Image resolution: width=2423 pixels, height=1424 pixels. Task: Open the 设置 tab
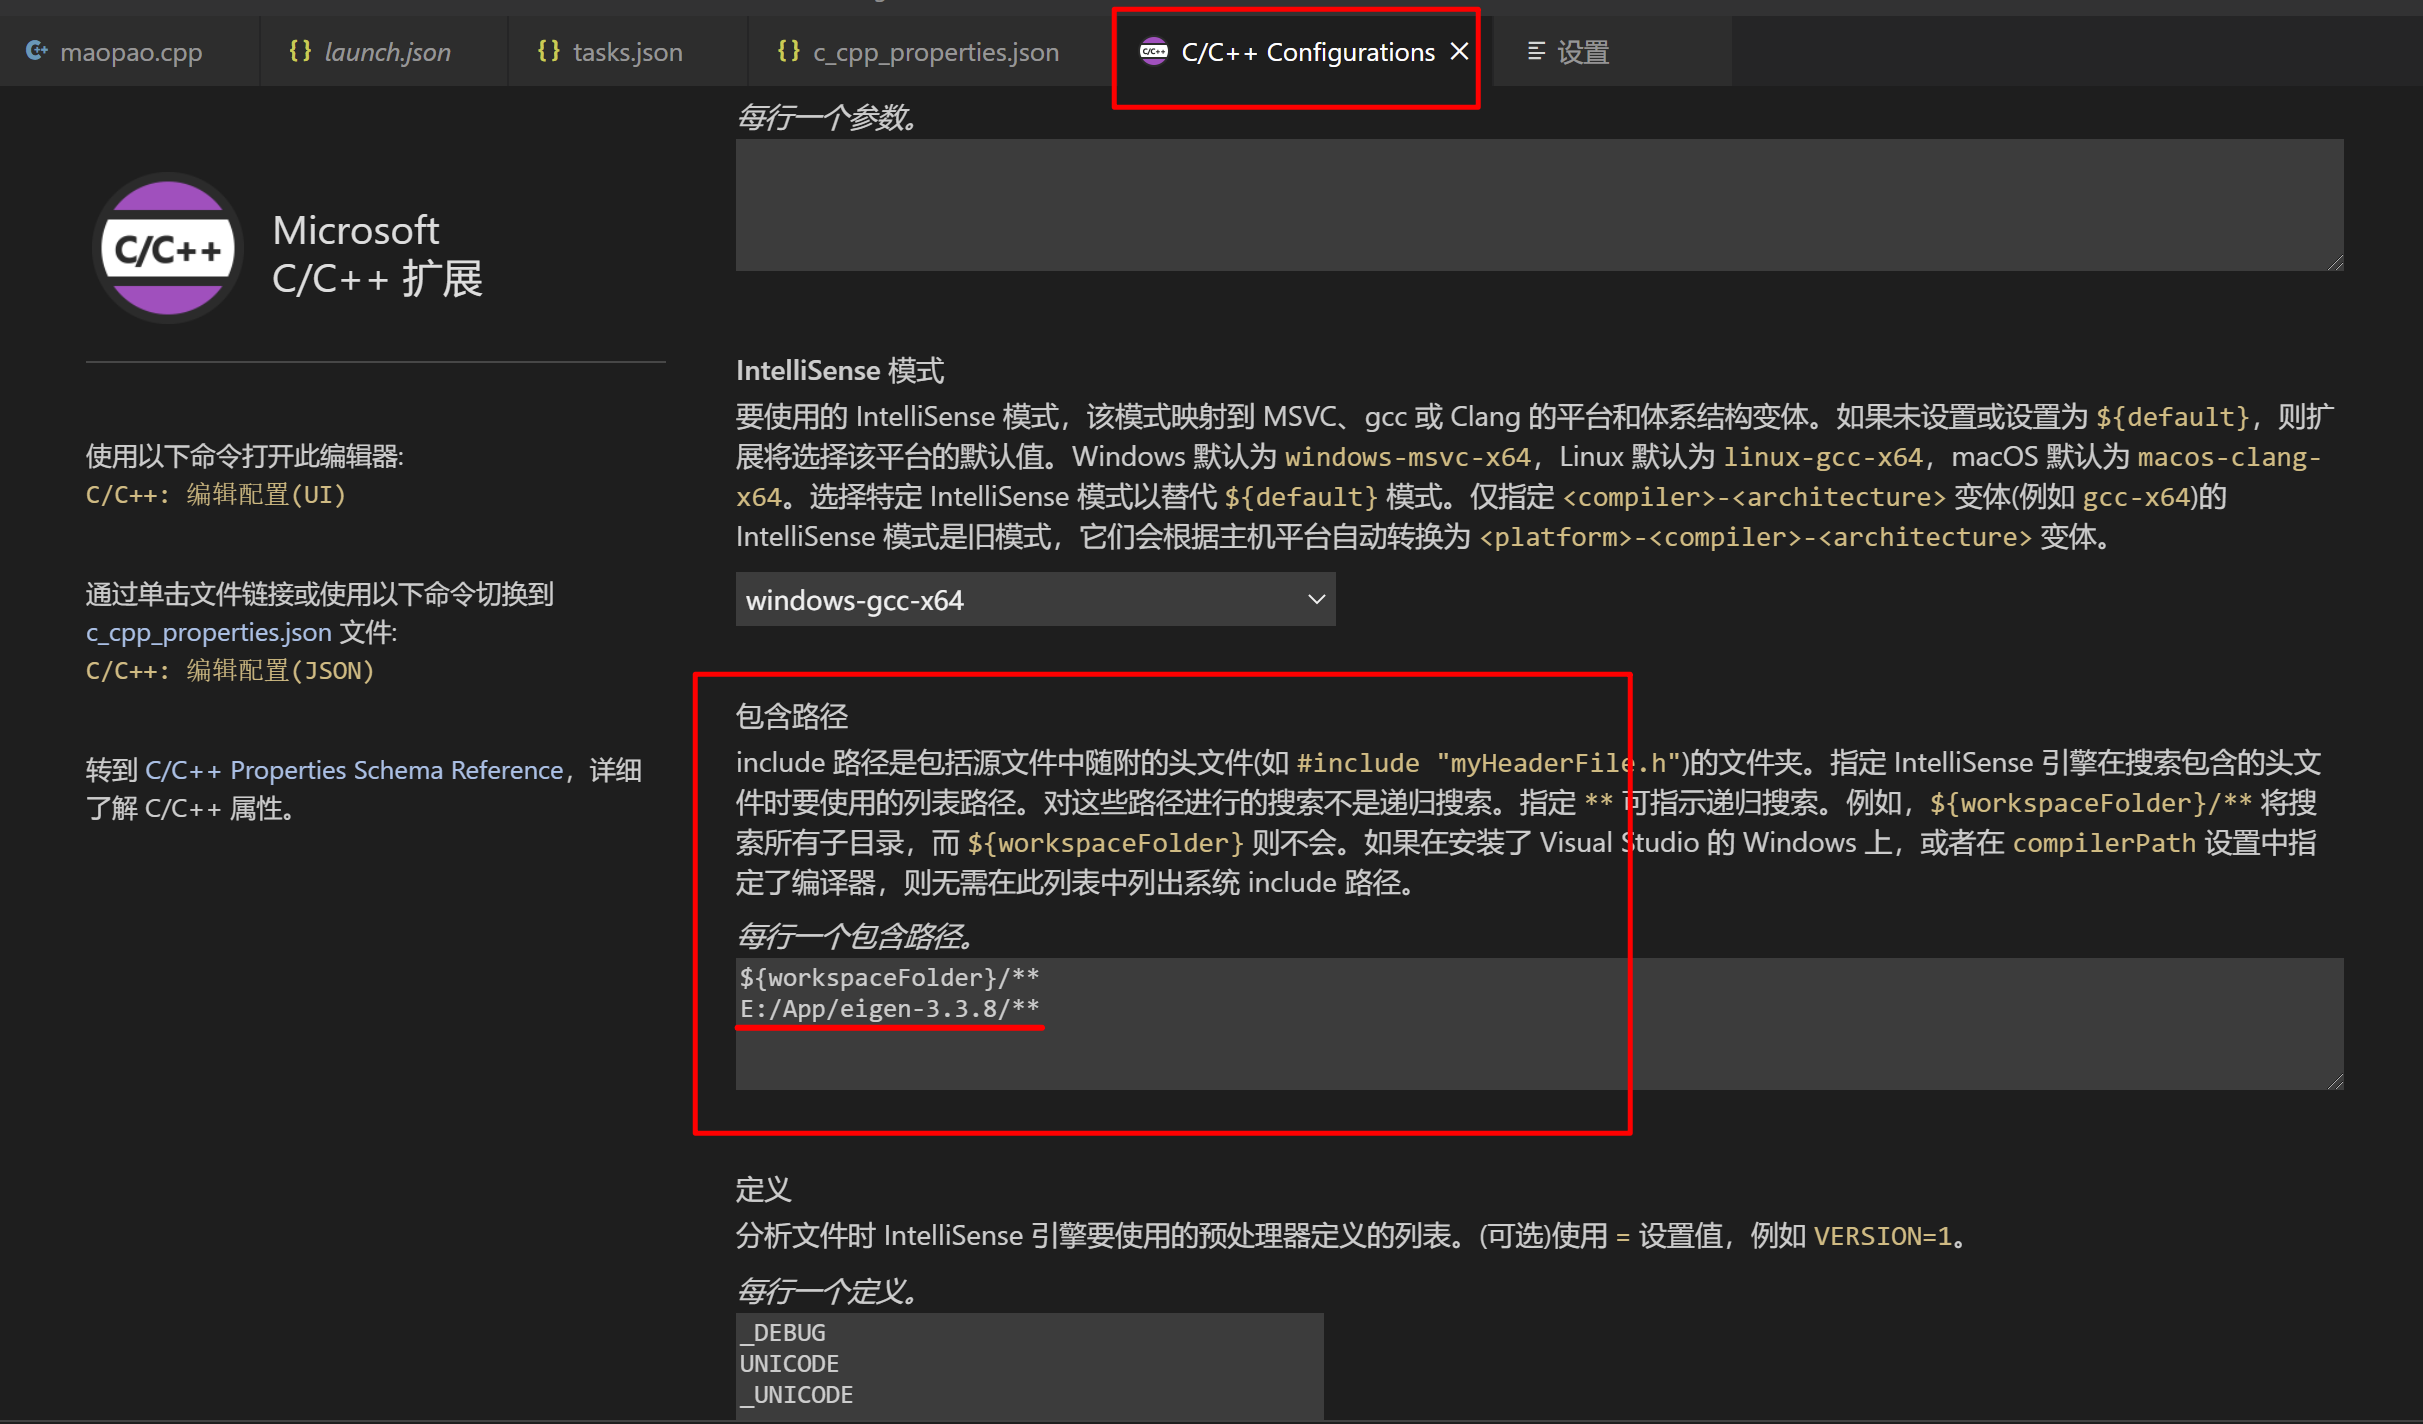coord(1585,50)
